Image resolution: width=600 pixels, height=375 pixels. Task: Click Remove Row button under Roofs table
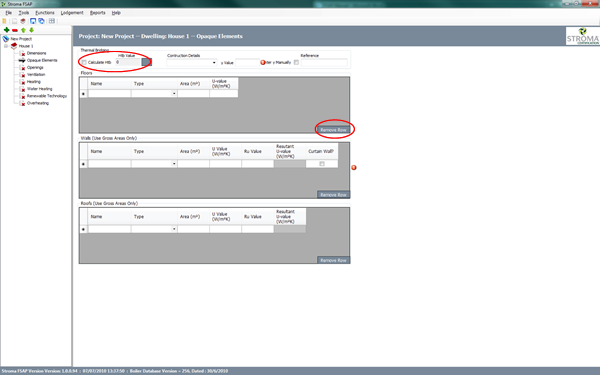pos(333,260)
